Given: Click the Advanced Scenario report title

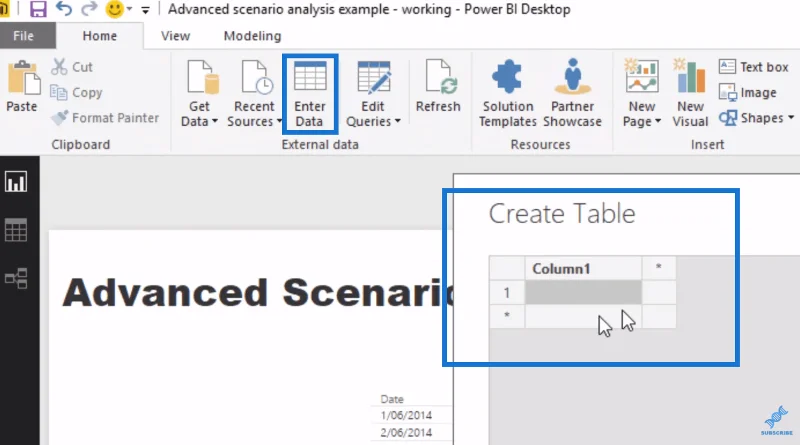Looking at the screenshot, I should (x=258, y=292).
